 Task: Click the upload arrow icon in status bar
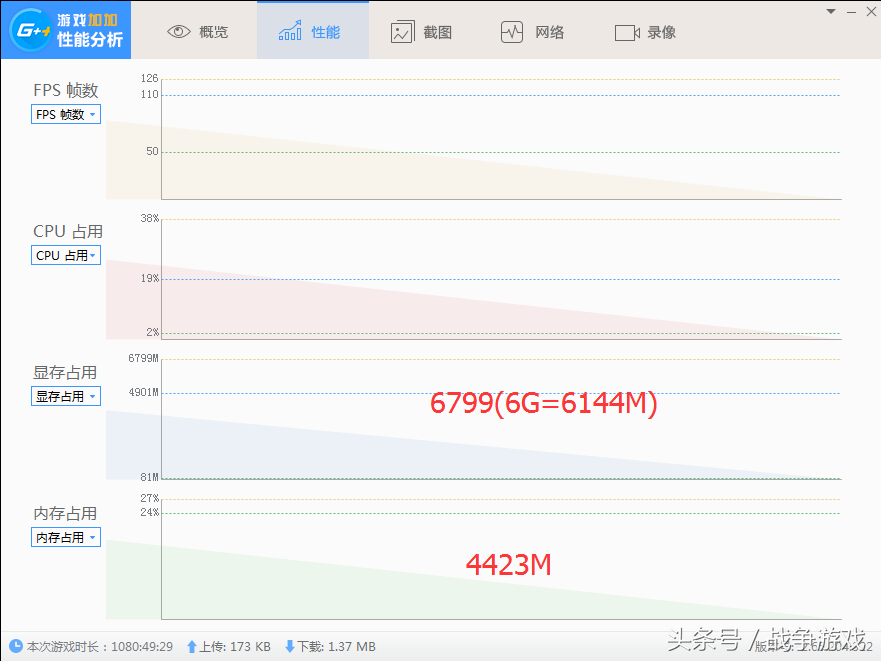[192, 647]
